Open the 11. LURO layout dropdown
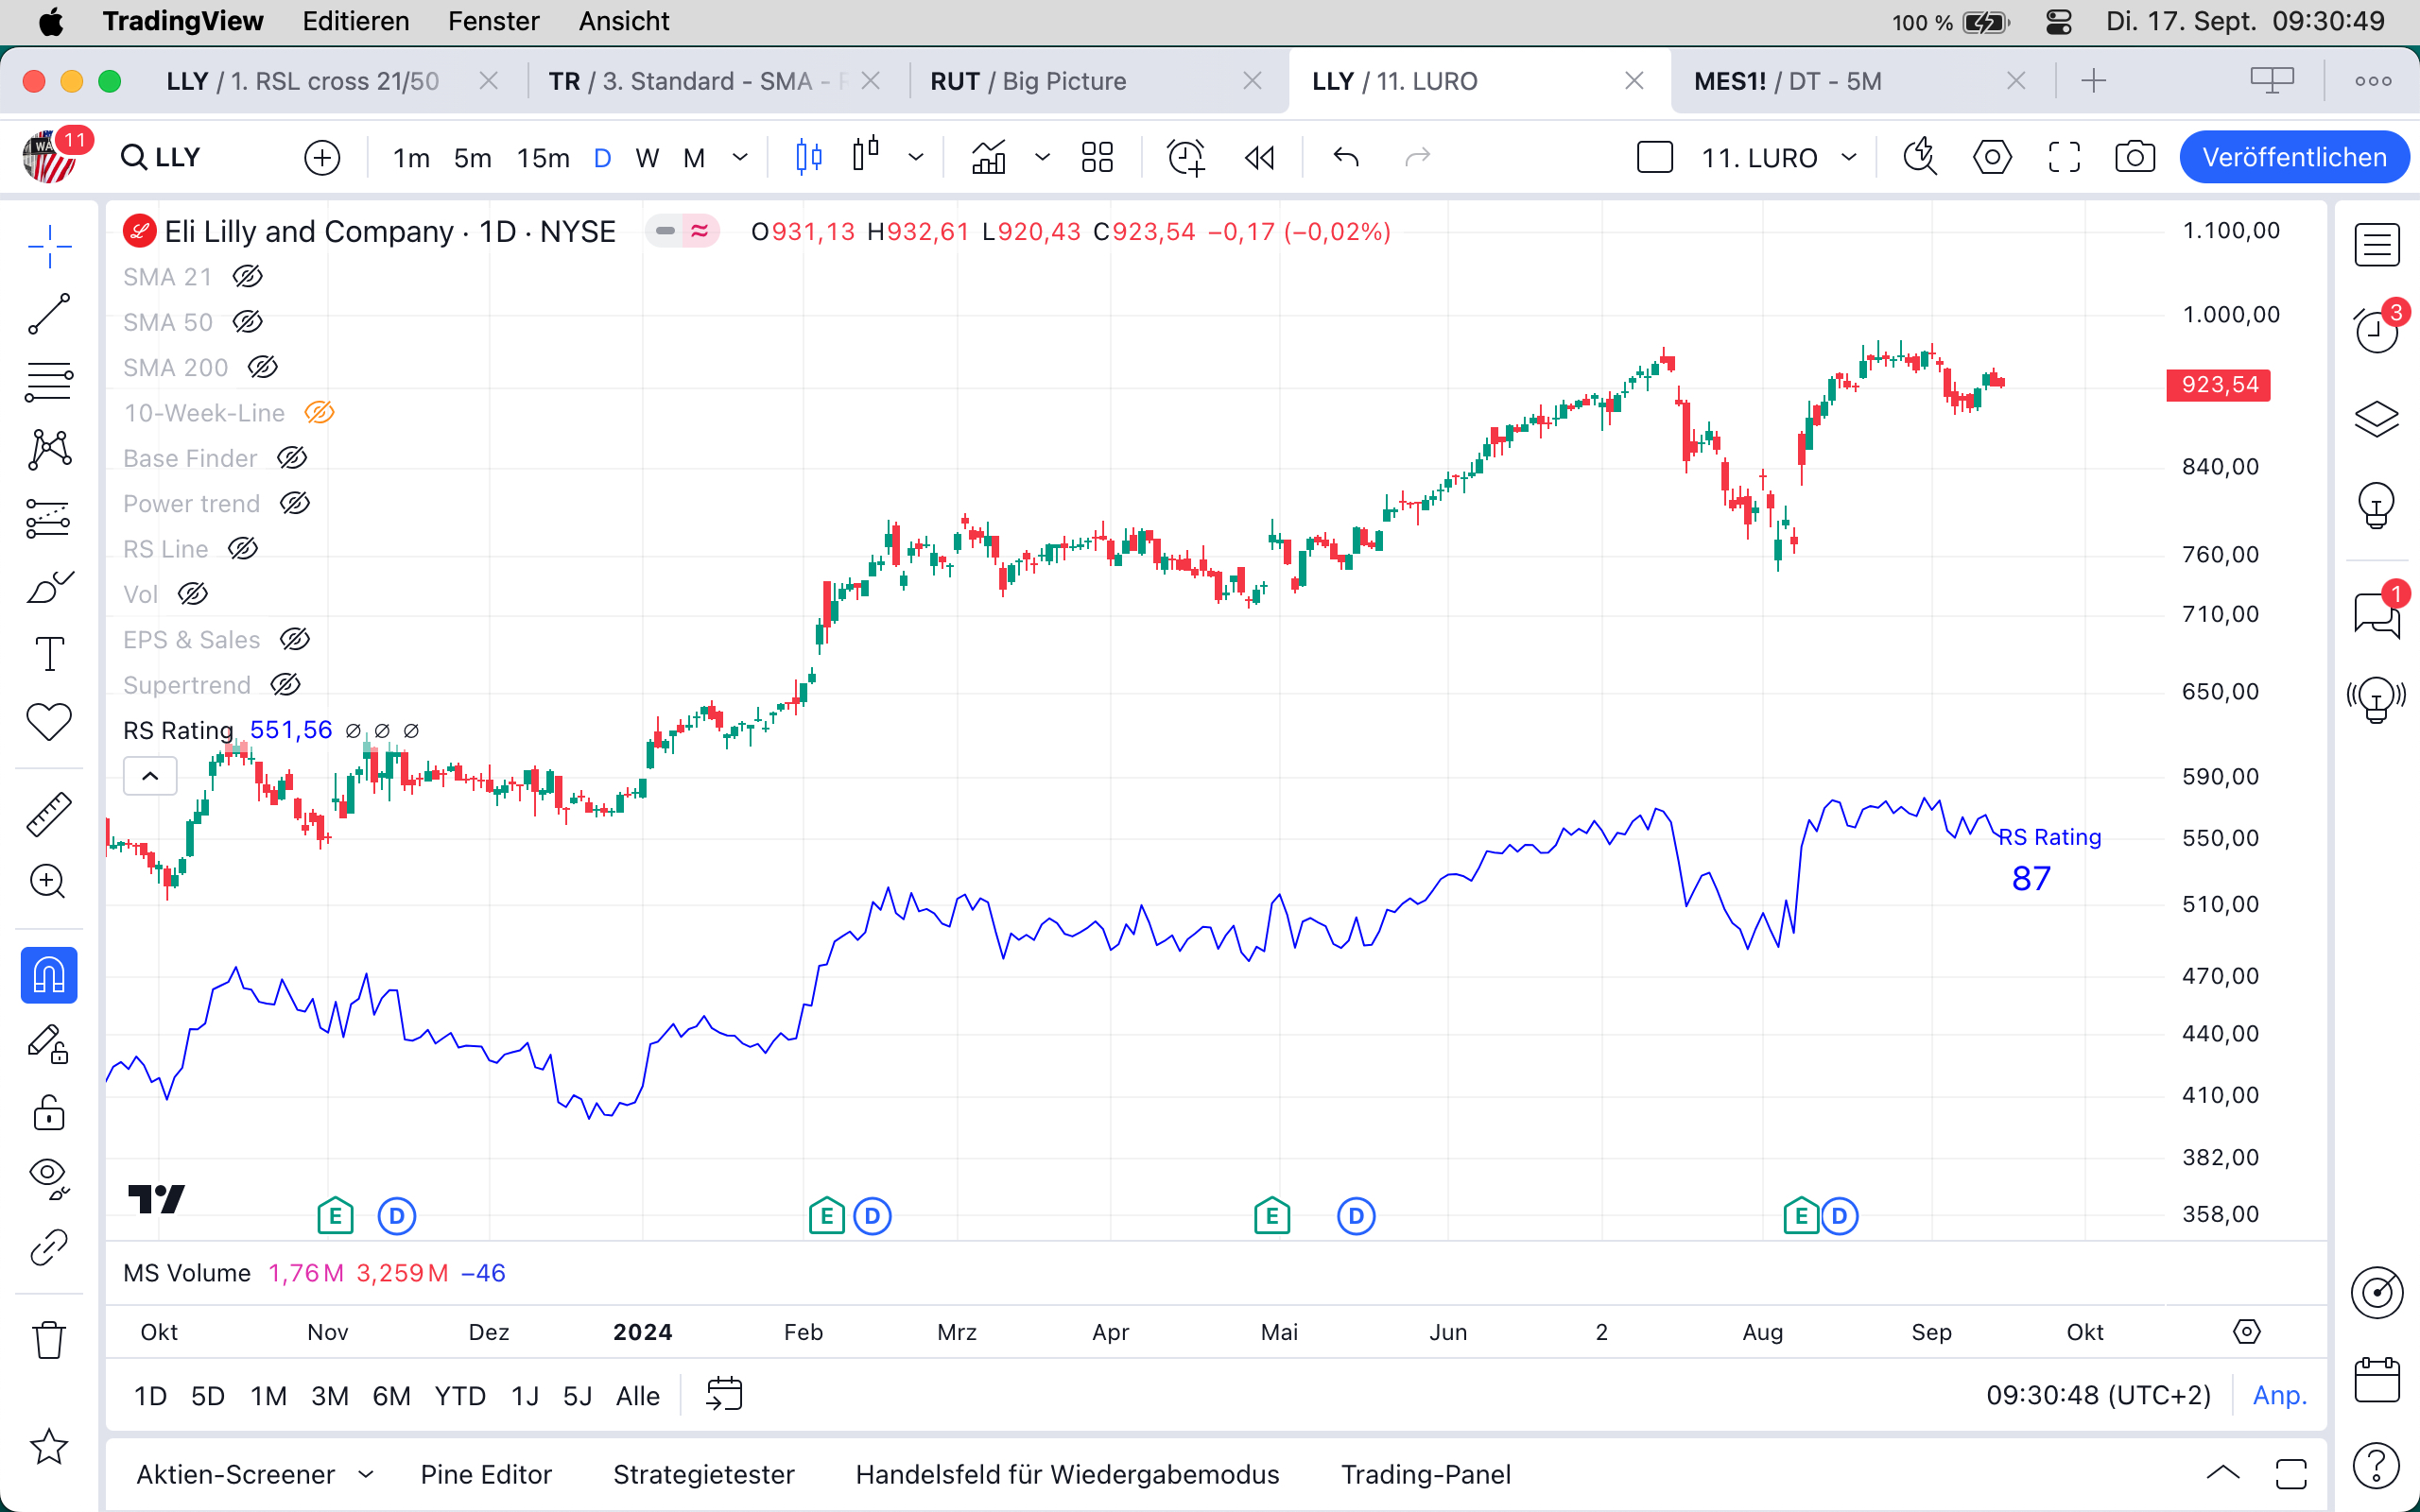Image resolution: width=2420 pixels, height=1512 pixels. point(1849,157)
